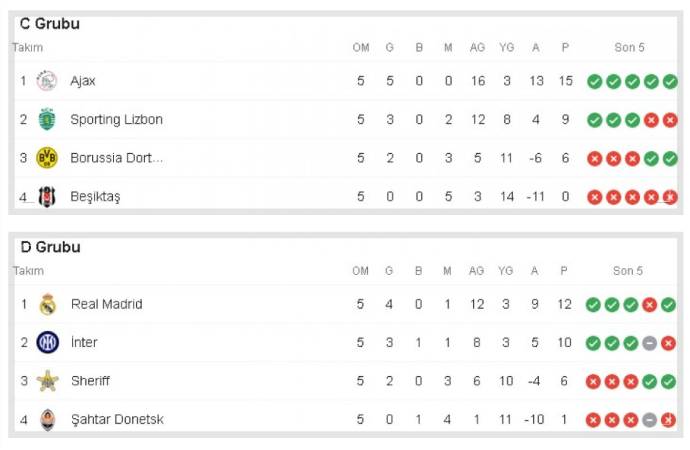Open the Real Madrid team link
The height and width of the screenshot is (450, 690).
pyautogui.click(x=106, y=304)
